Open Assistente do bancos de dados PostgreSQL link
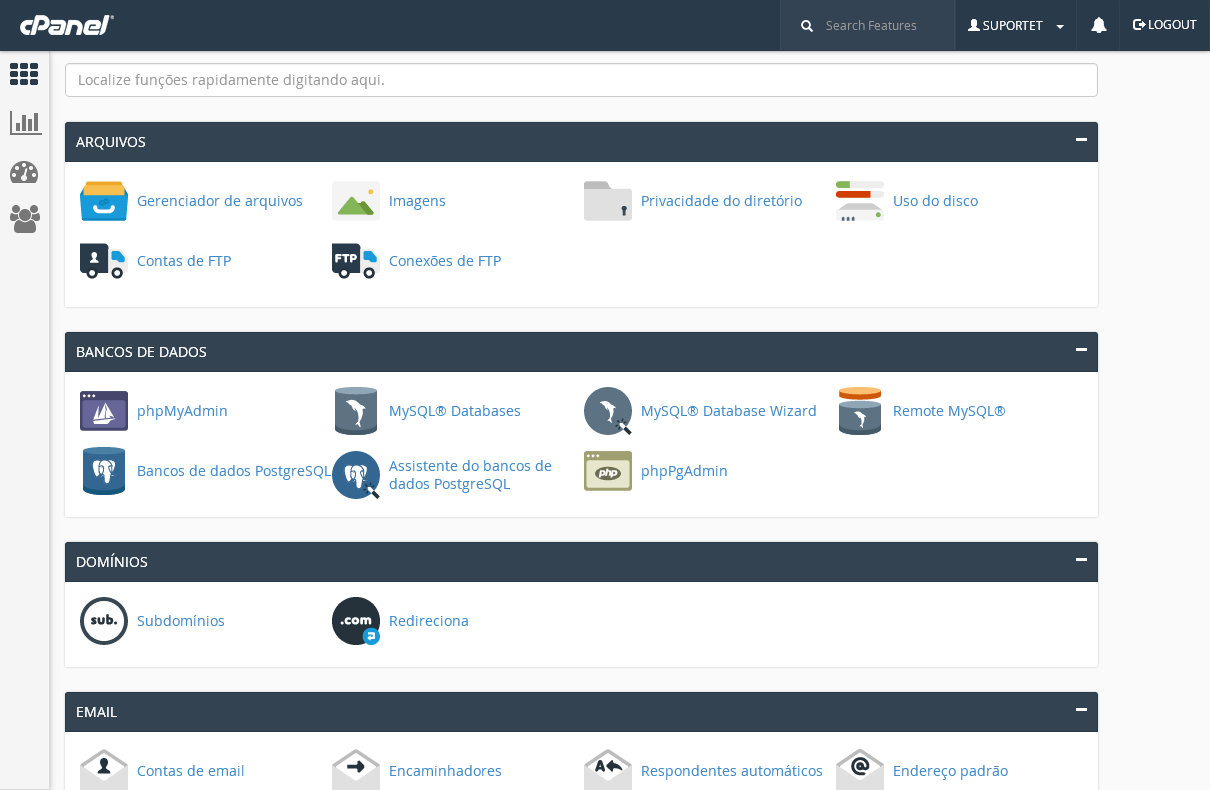Screen dimensions: 1210x790 click(470, 475)
